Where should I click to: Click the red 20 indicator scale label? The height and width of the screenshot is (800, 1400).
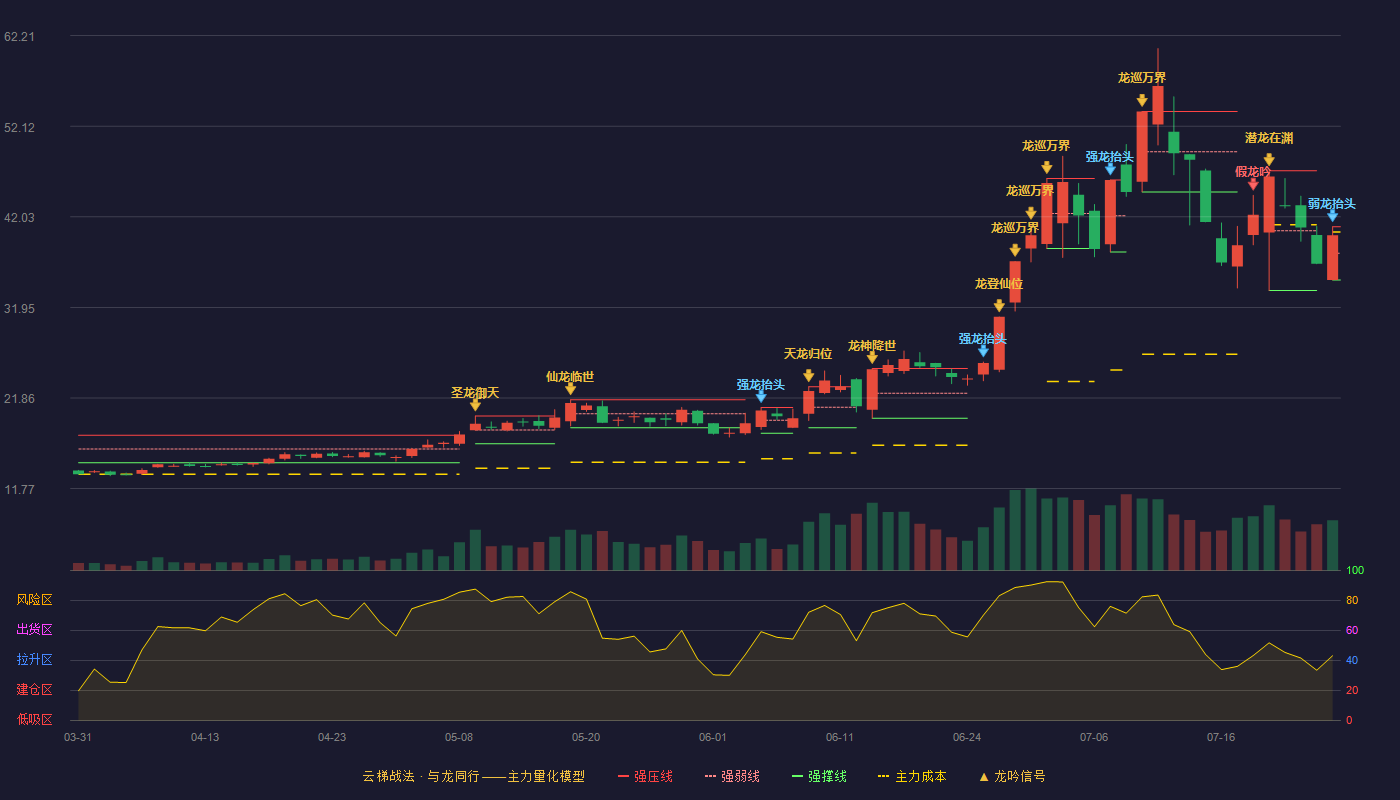1352,691
